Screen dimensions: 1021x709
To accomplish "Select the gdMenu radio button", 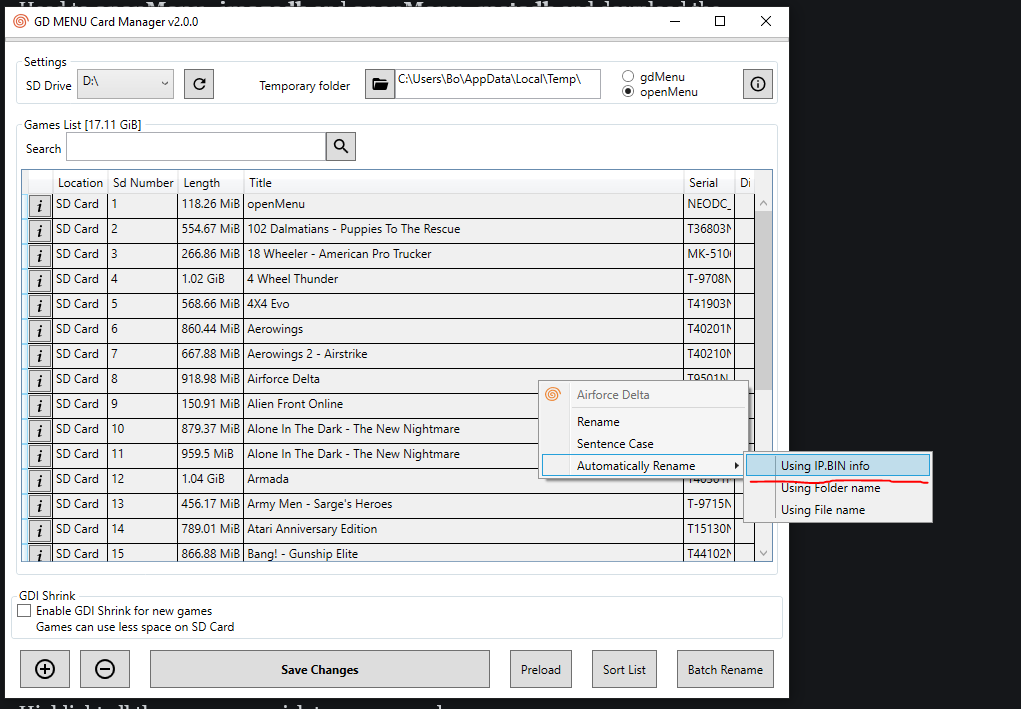I will (x=628, y=75).
